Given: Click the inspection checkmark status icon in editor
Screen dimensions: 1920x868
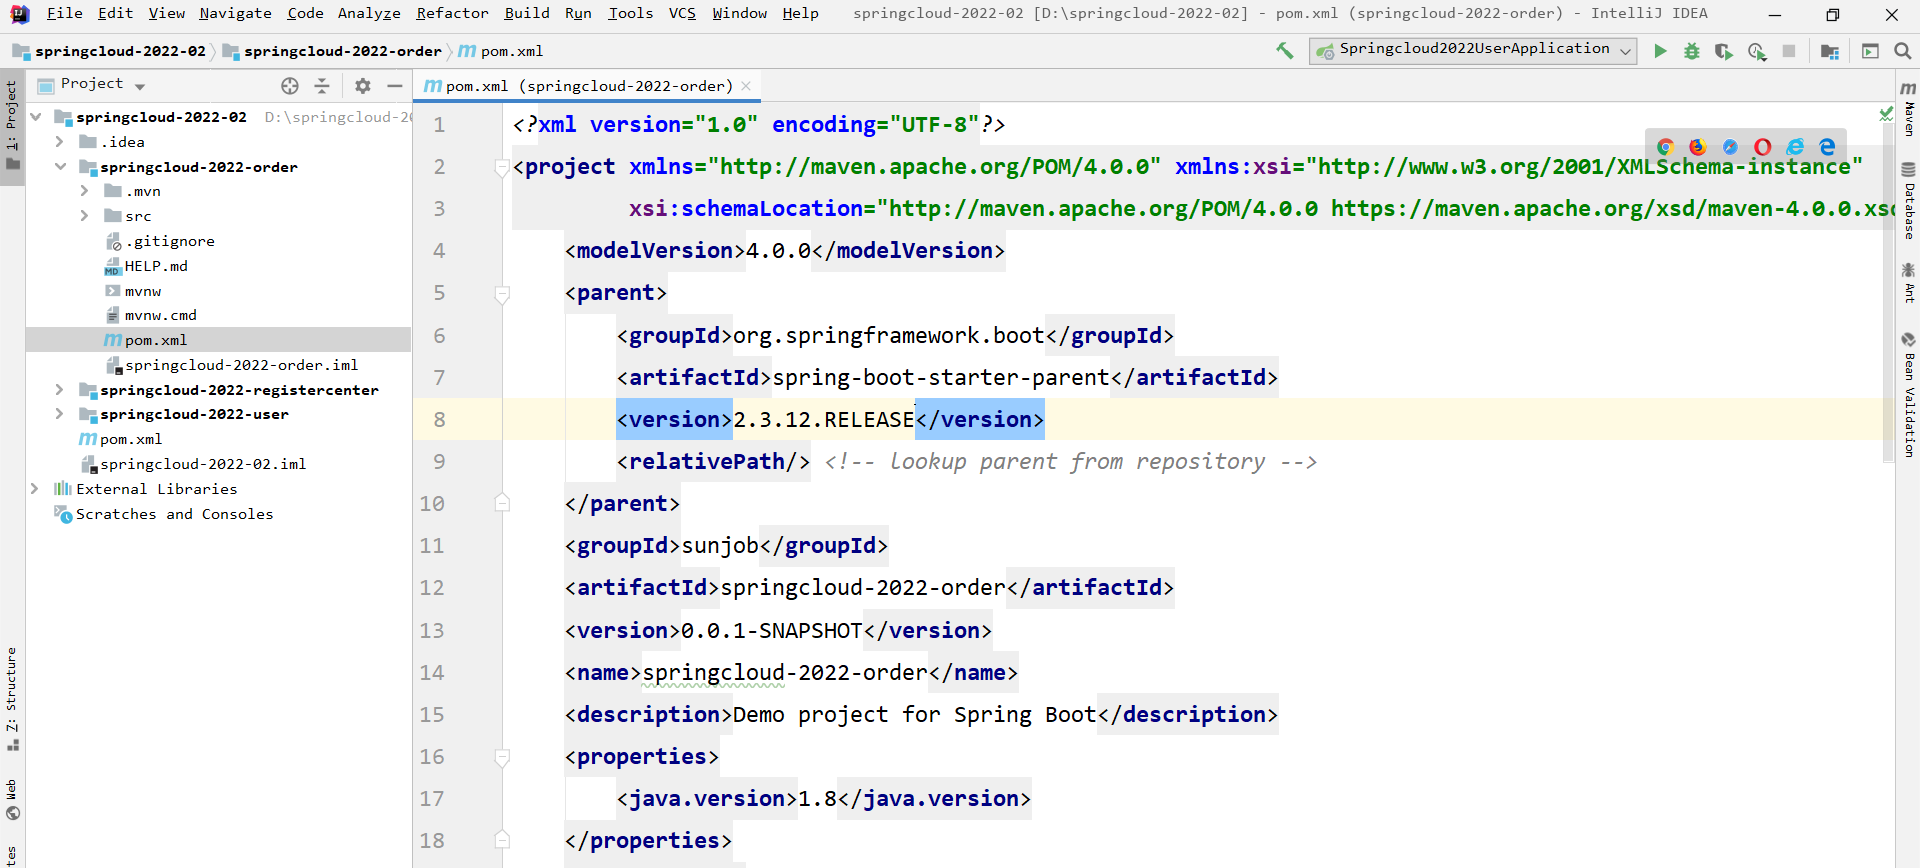Looking at the screenshot, I should tap(1886, 114).
